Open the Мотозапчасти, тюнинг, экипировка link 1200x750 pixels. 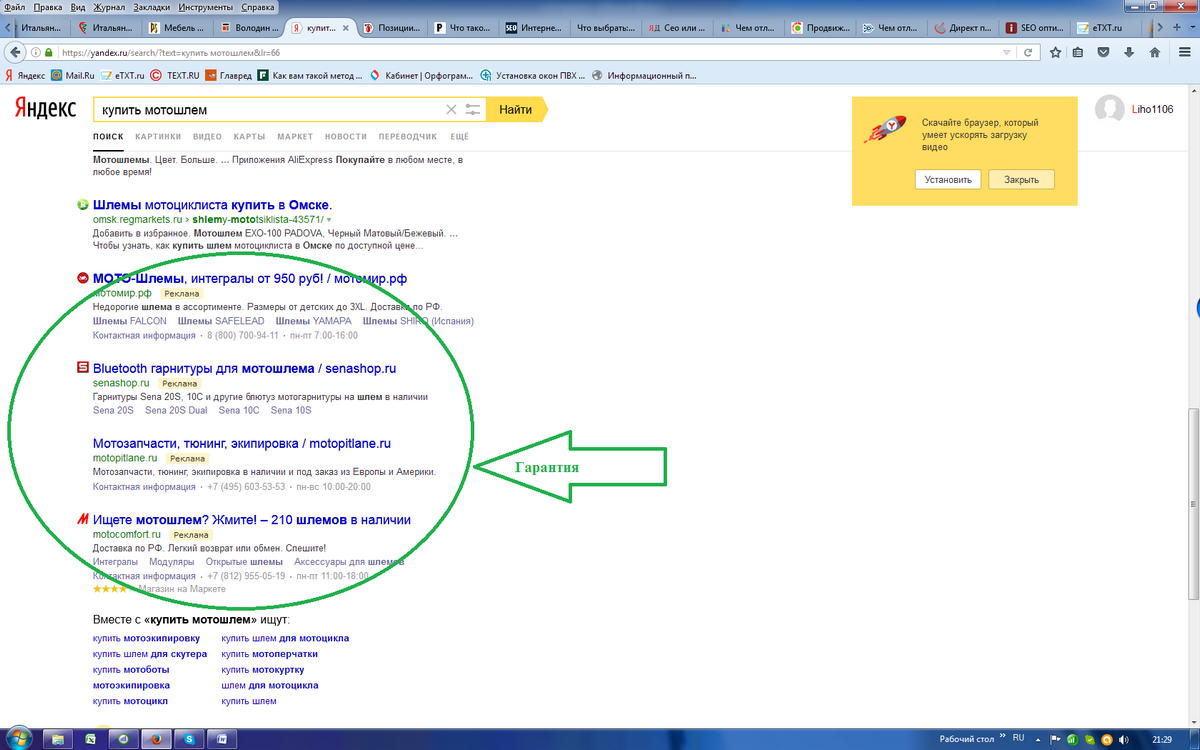(242, 443)
